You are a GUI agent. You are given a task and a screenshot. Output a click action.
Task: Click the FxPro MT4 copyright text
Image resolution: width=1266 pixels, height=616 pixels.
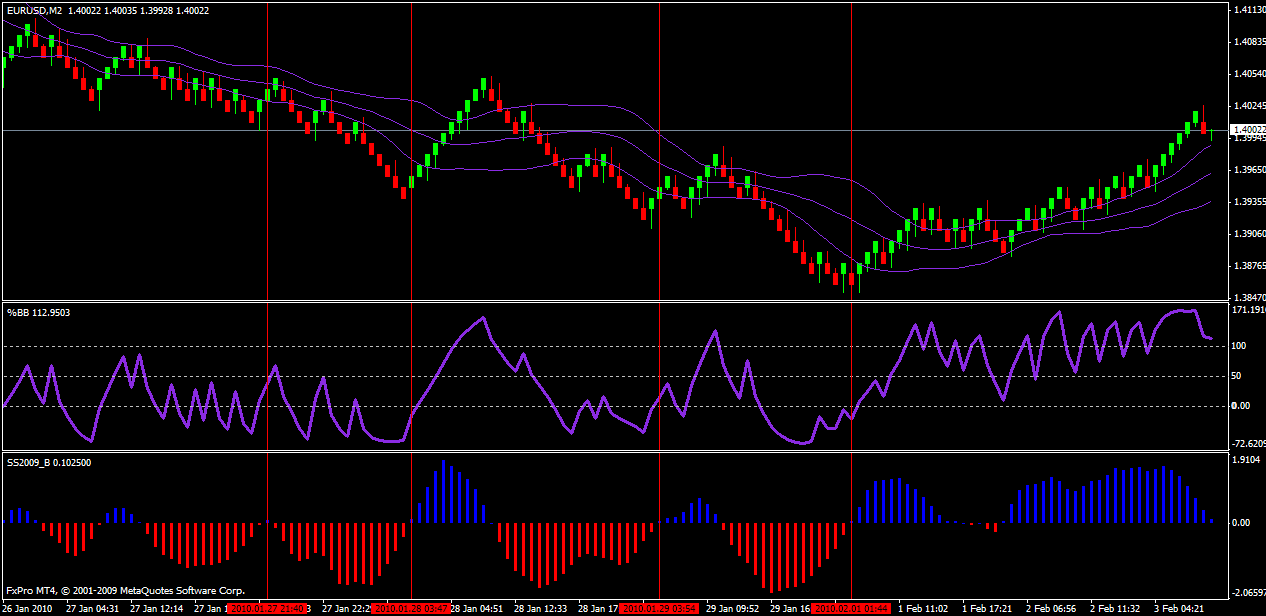[124, 591]
